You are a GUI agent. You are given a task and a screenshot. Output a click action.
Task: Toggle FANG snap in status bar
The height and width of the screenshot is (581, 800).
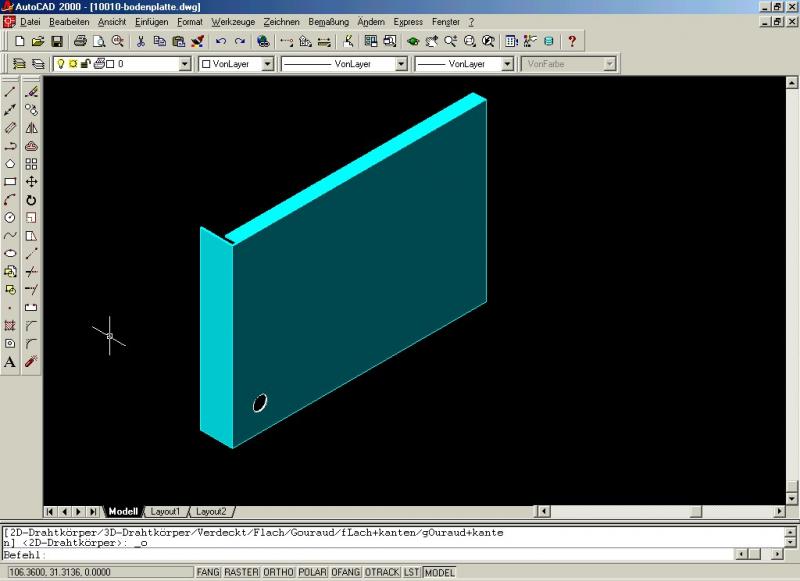[208, 572]
